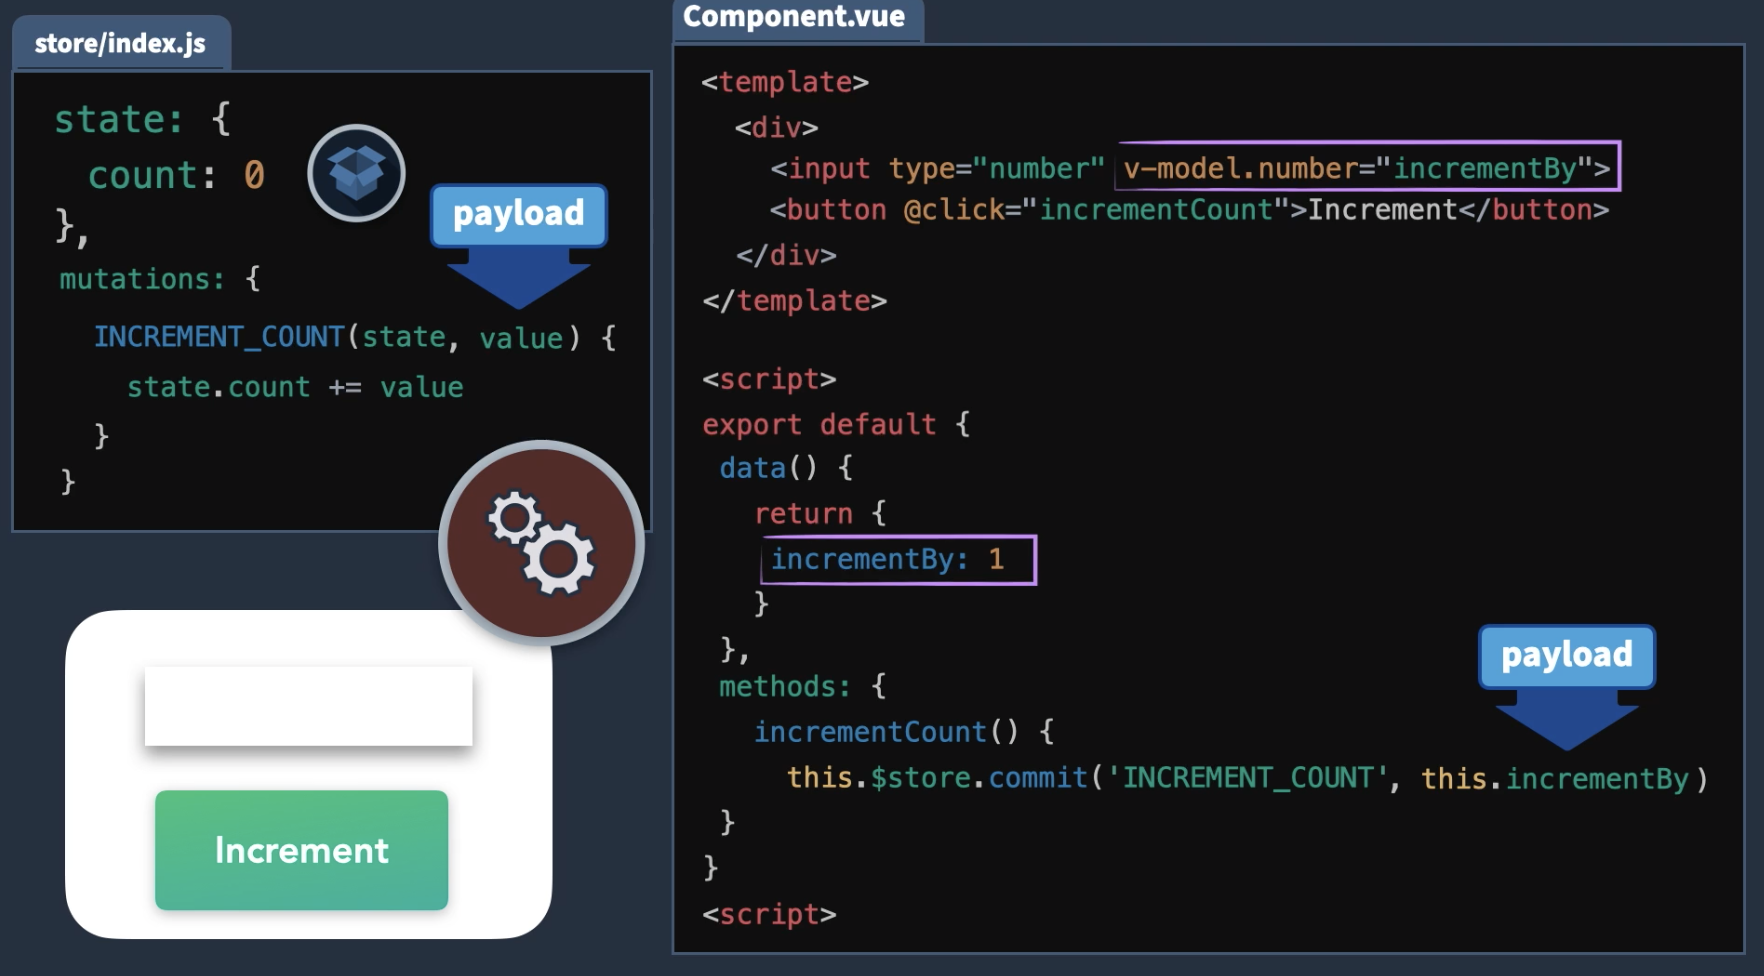Click the closing '</template>' tag
This screenshot has width=1764, height=976.
click(x=795, y=301)
